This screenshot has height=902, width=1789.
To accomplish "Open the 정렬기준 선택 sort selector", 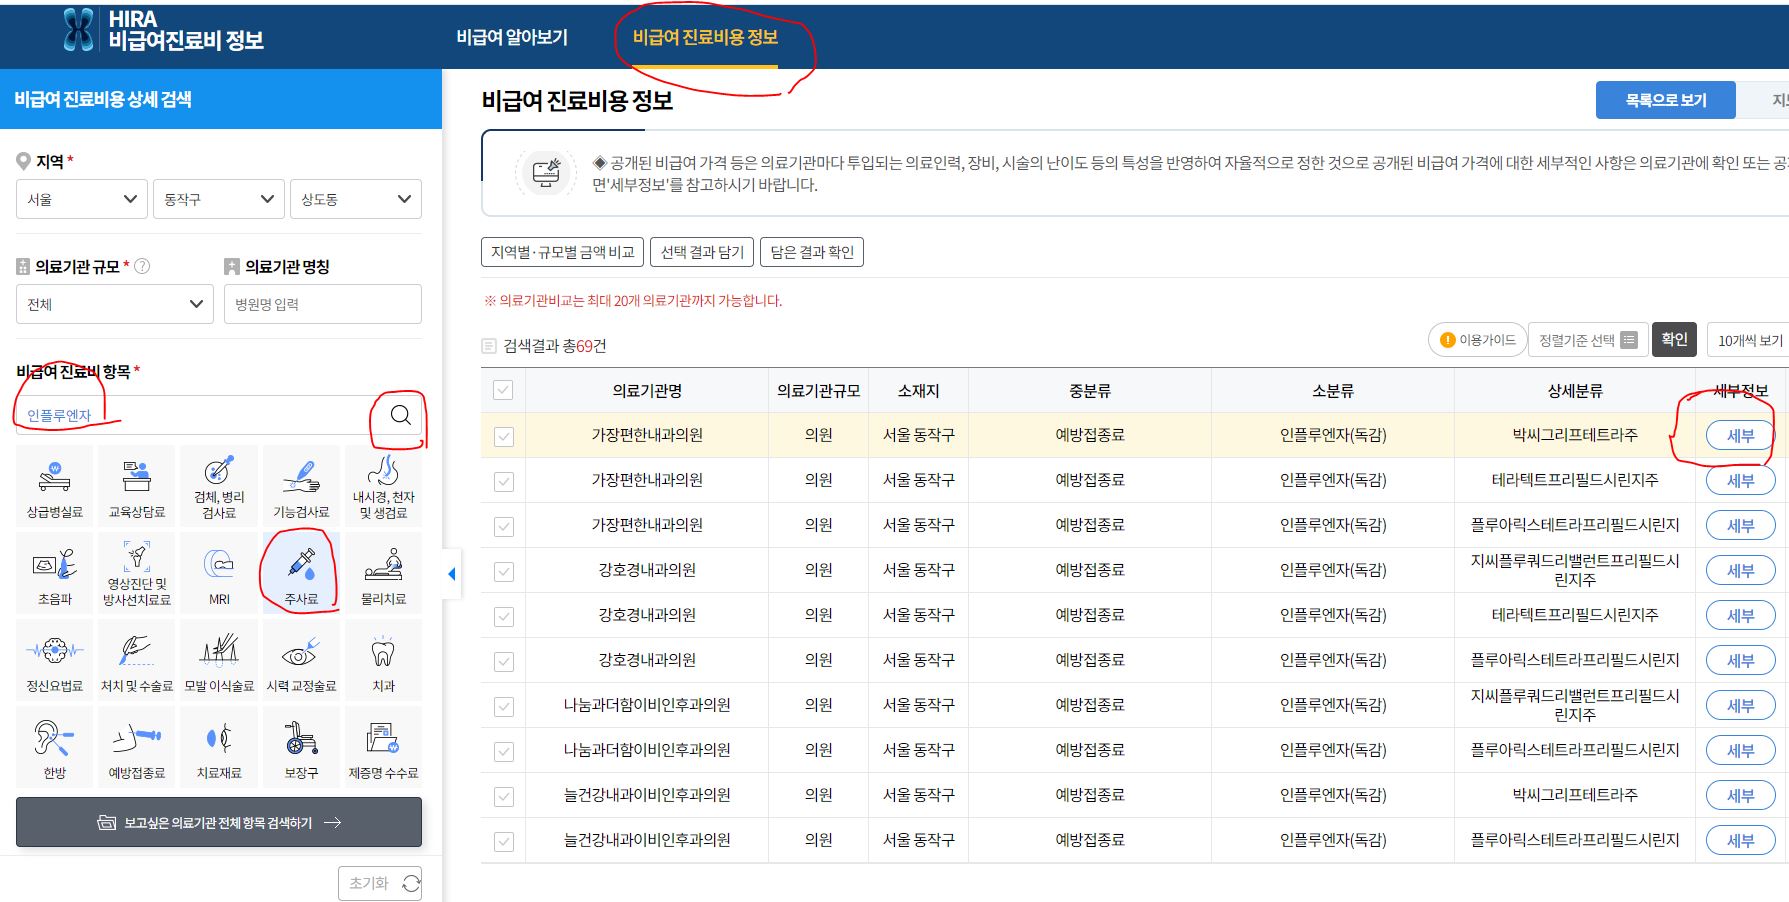I will click(x=1588, y=340).
